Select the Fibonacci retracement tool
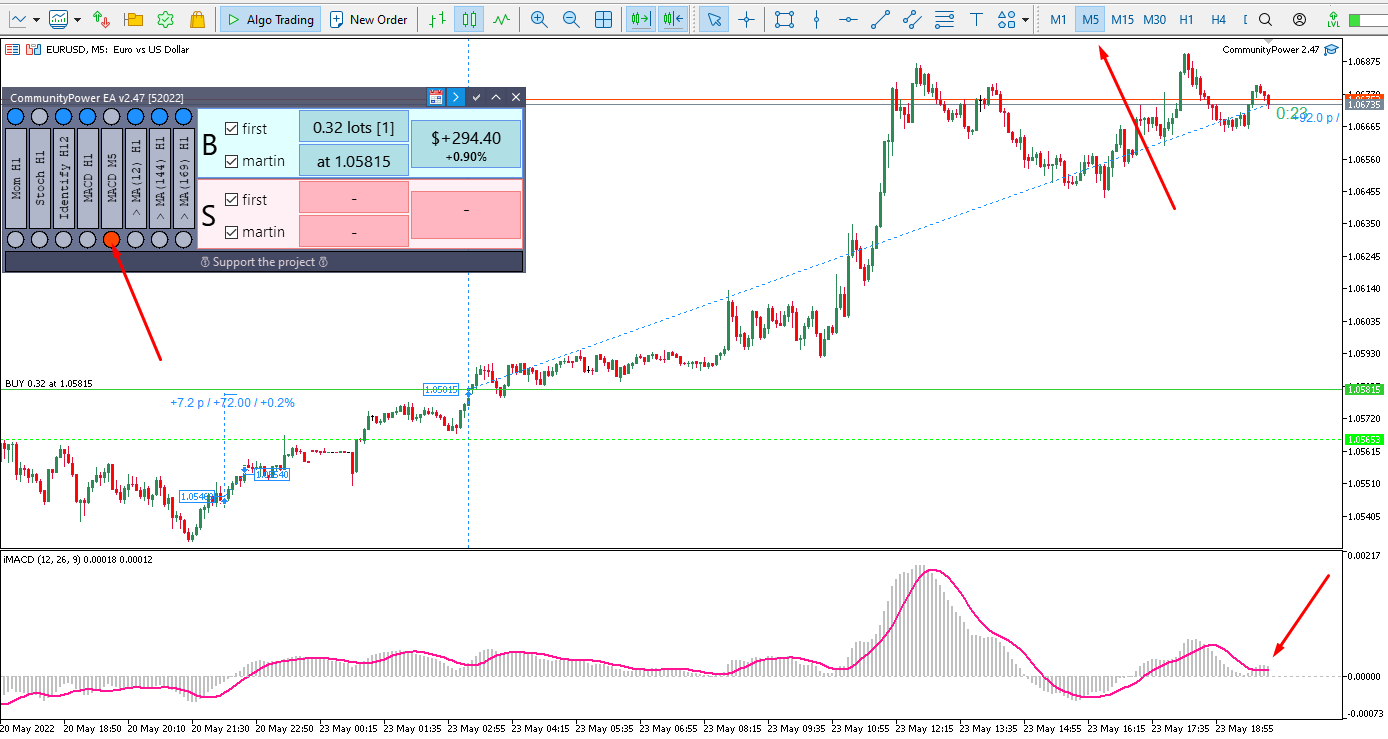The width and height of the screenshot is (1388, 739). click(x=944, y=19)
